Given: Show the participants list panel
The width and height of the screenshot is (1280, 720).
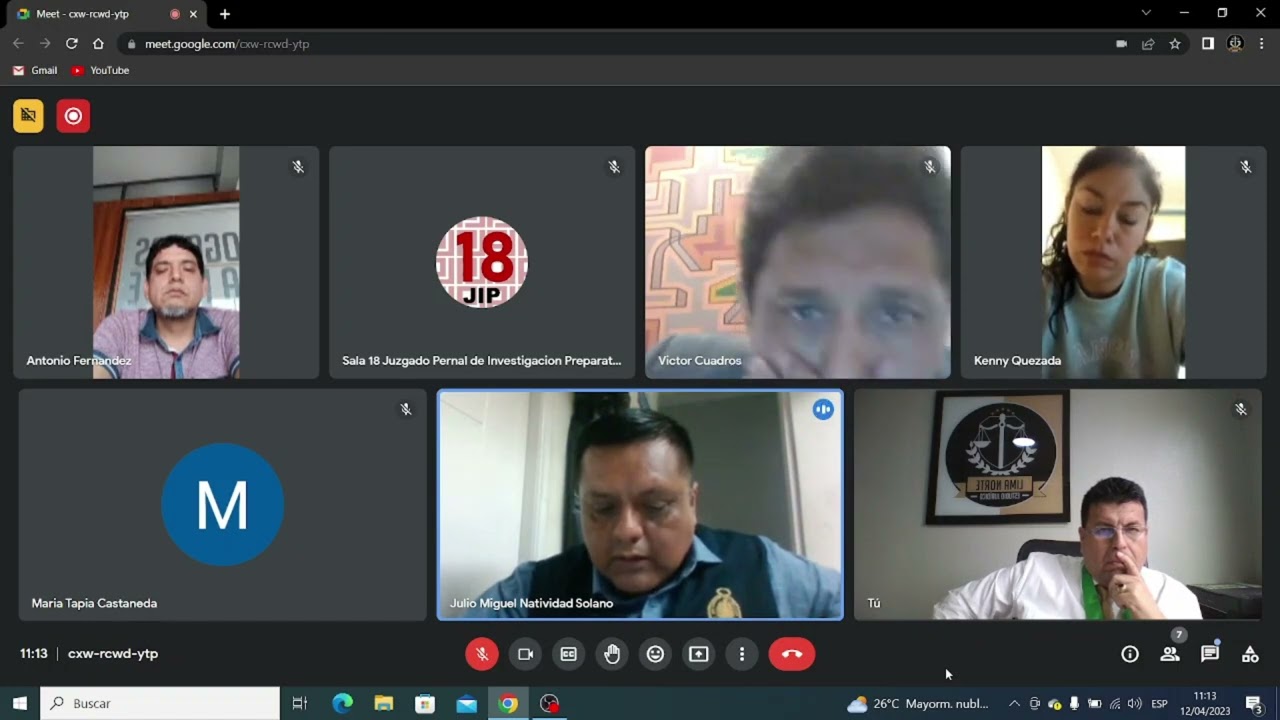Looking at the screenshot, I should [1170, 654].
